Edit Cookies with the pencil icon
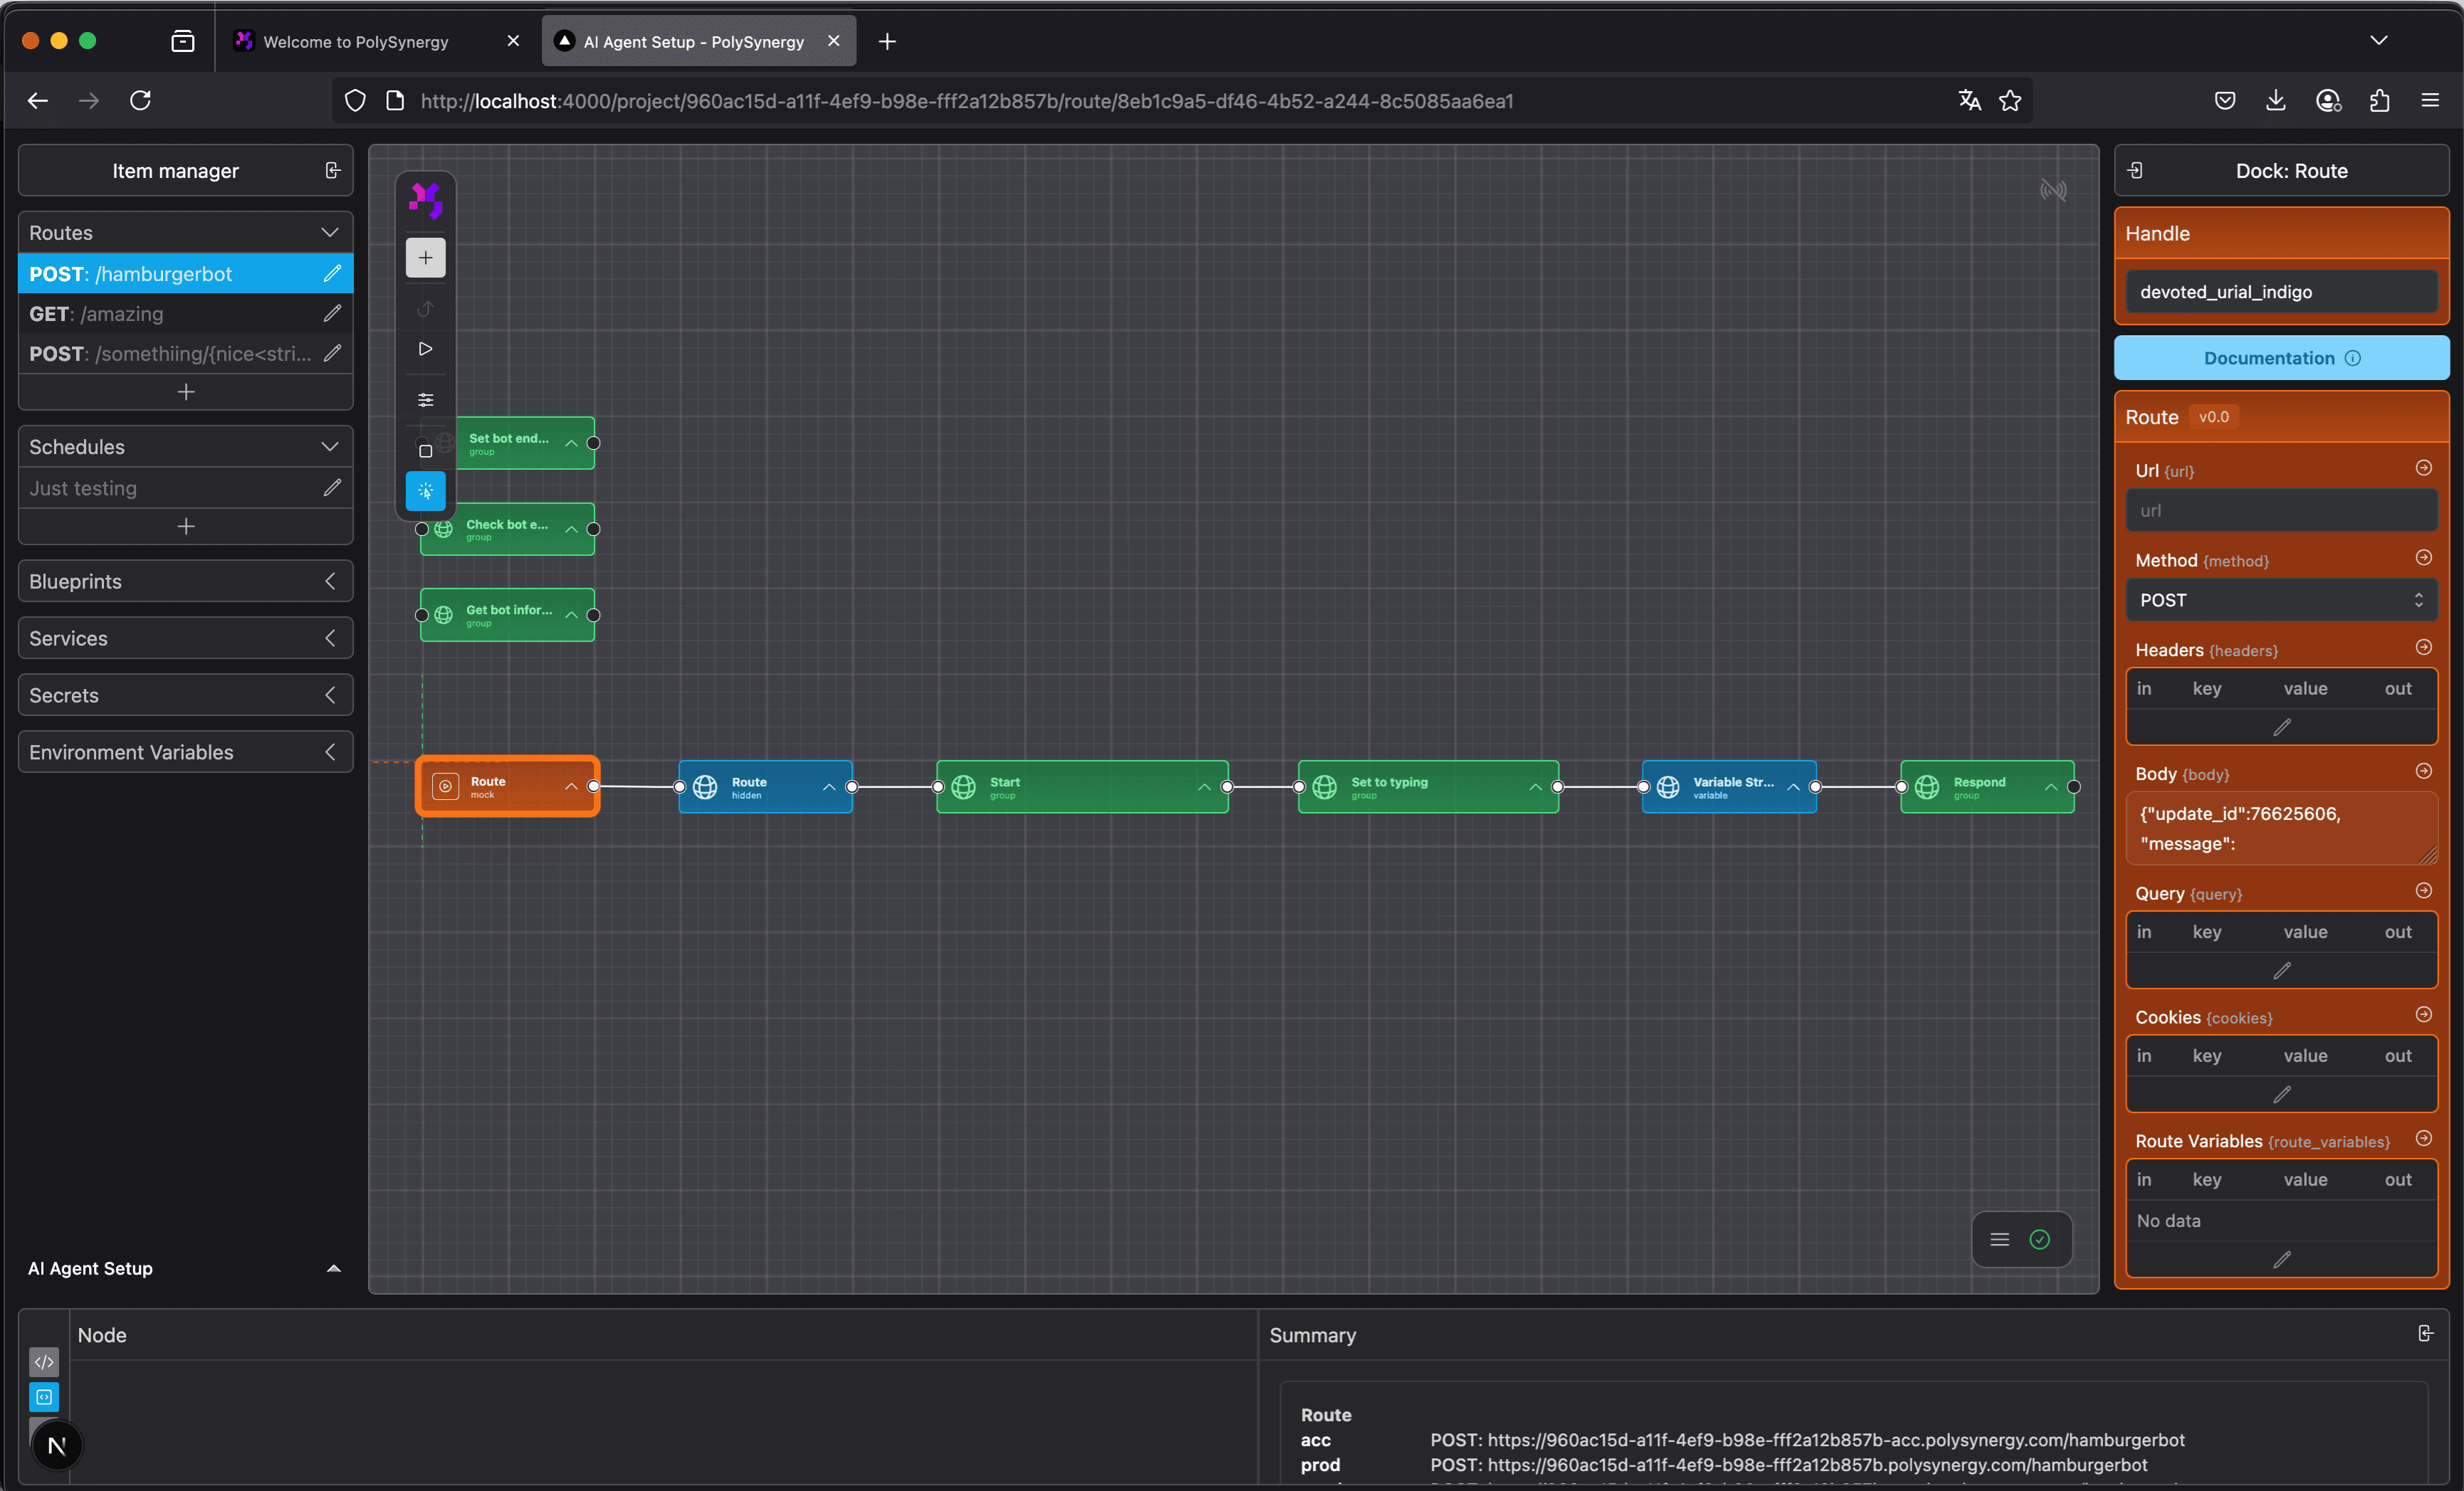The image size is (2464, 1491). [x=2281, y=1095]
